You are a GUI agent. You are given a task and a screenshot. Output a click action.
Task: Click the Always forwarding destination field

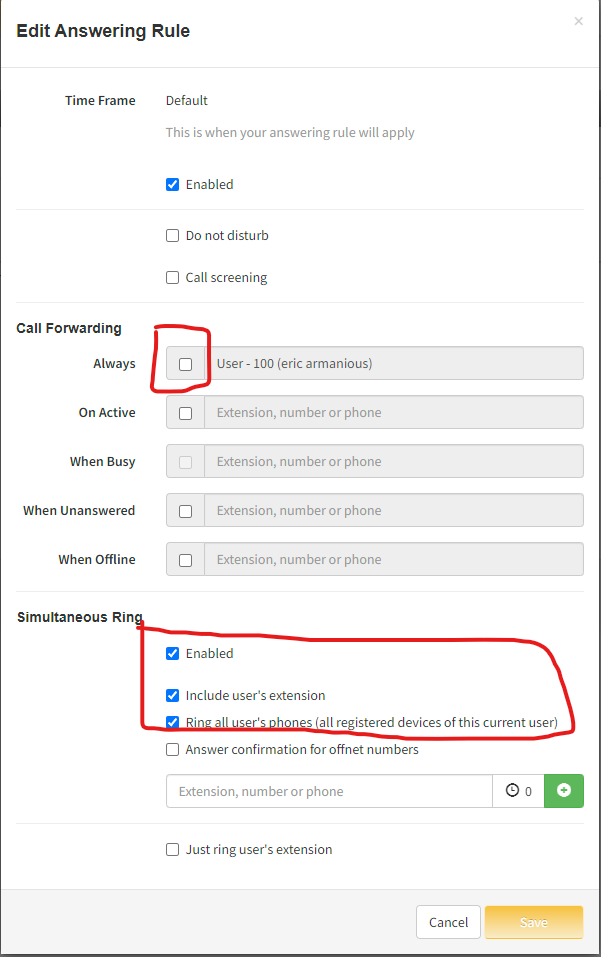pyautogui.click(x=394, y=364)
